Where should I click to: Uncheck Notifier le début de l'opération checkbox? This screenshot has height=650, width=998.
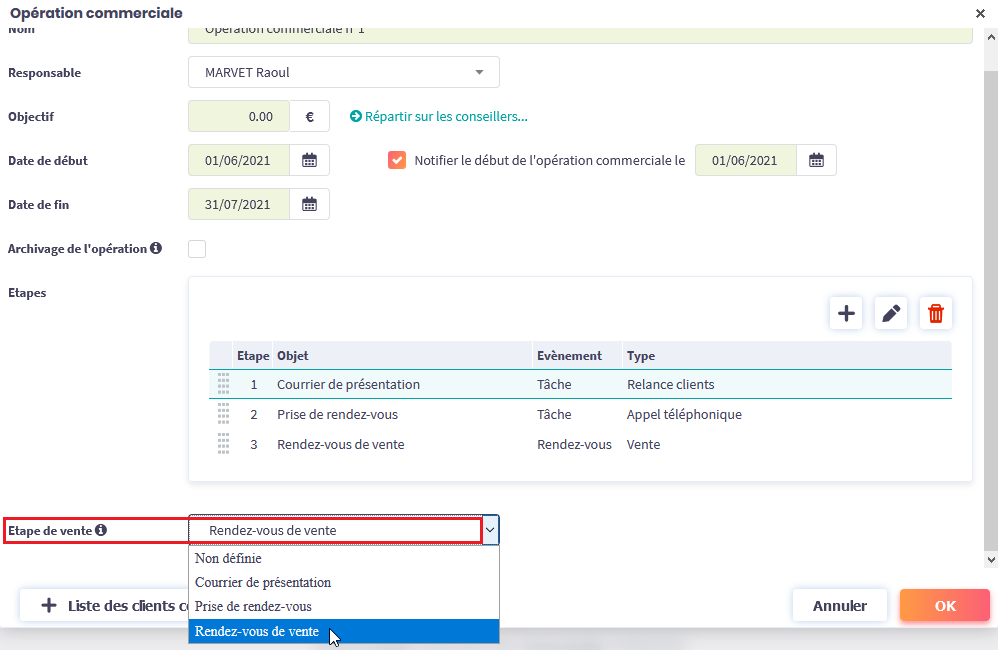[x=397, y=160]
